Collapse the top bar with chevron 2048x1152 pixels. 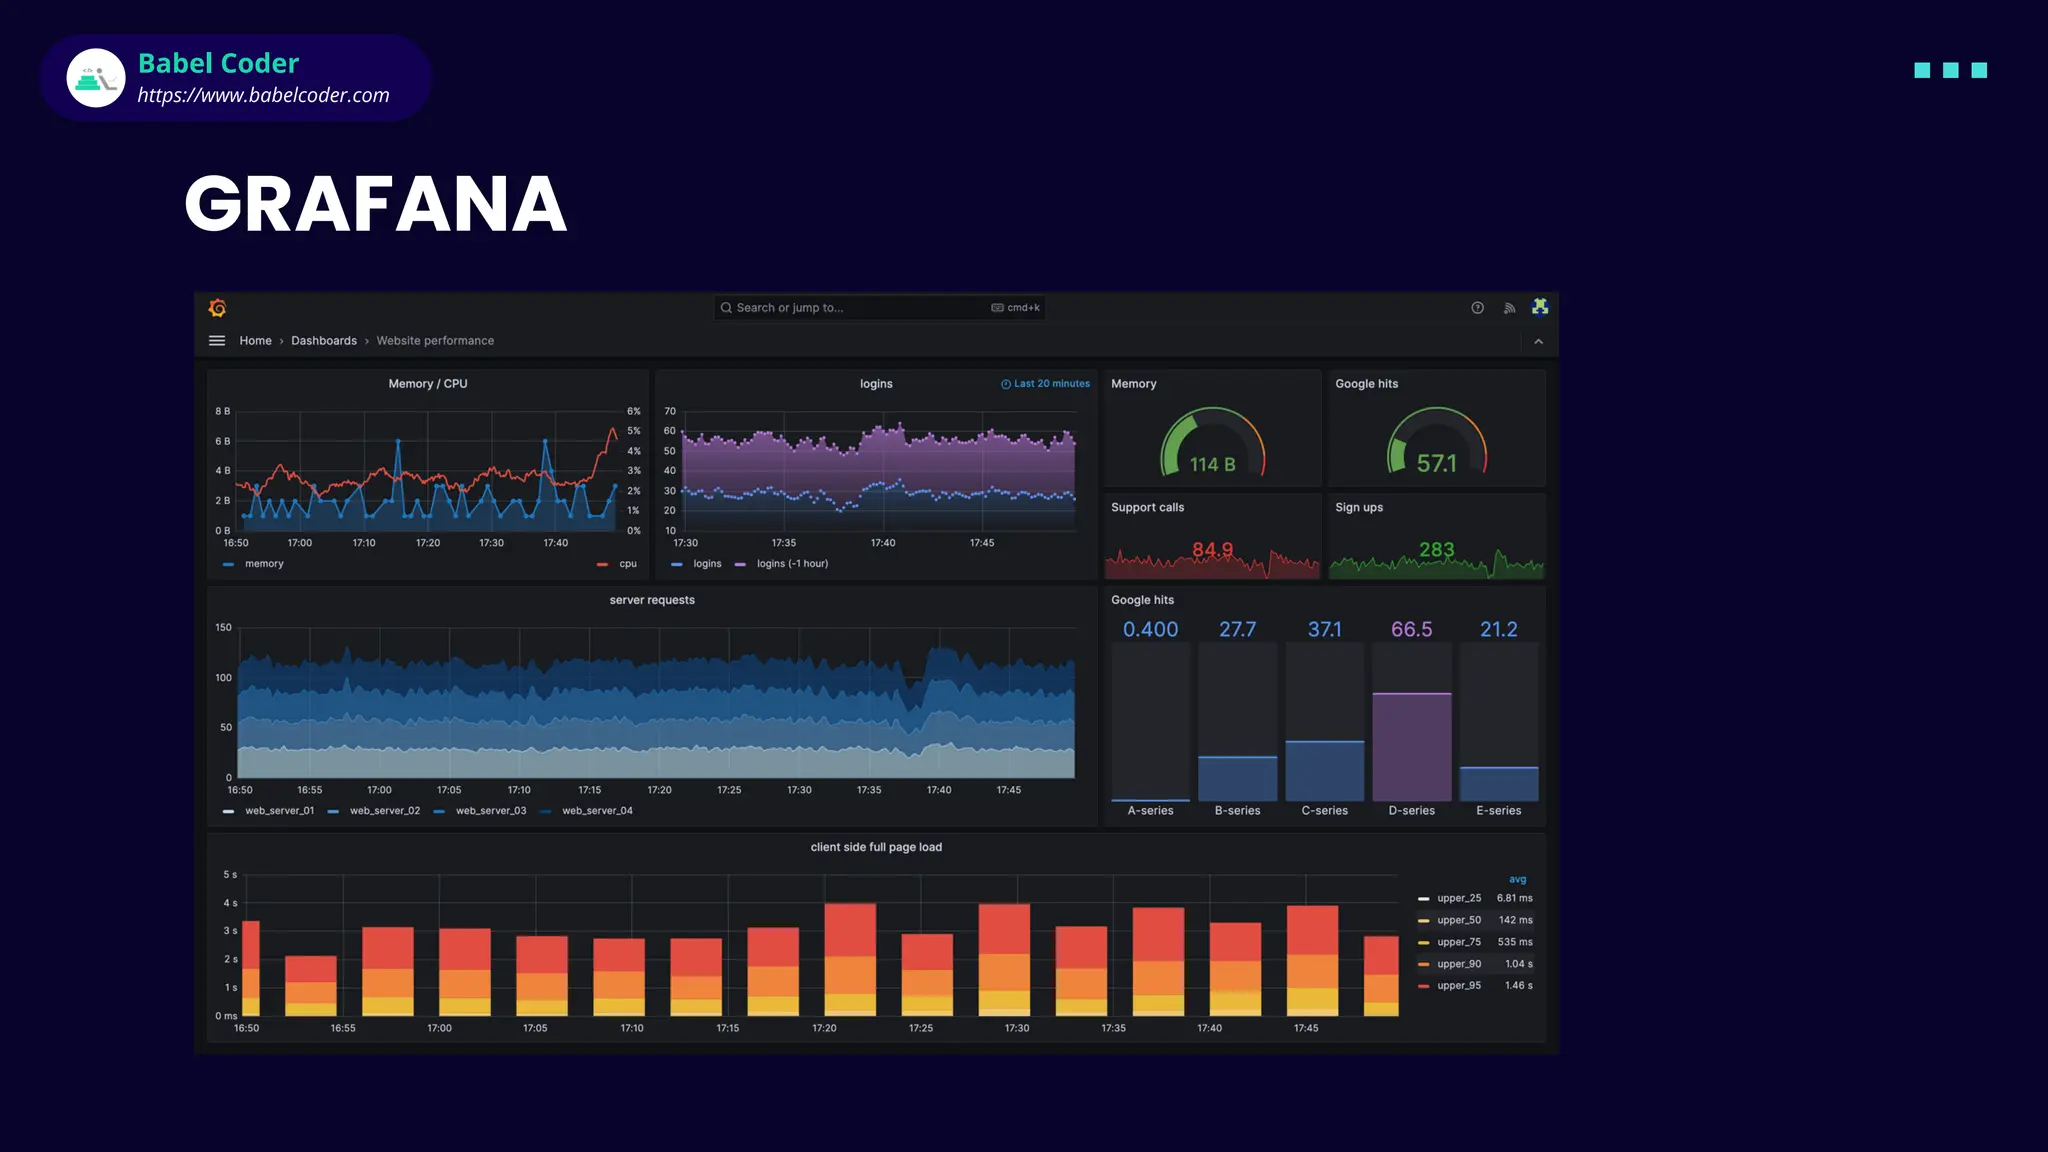[1538, 342]
